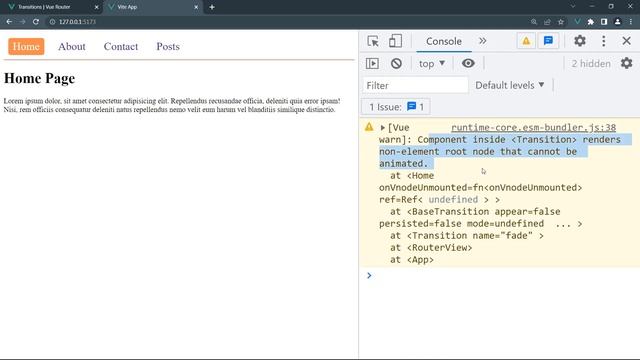Open console settings gear beside 2 hidden

(627, 63)
